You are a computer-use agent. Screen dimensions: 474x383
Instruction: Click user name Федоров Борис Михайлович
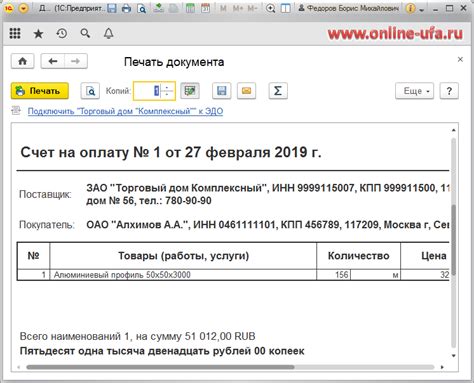point(348,8)
